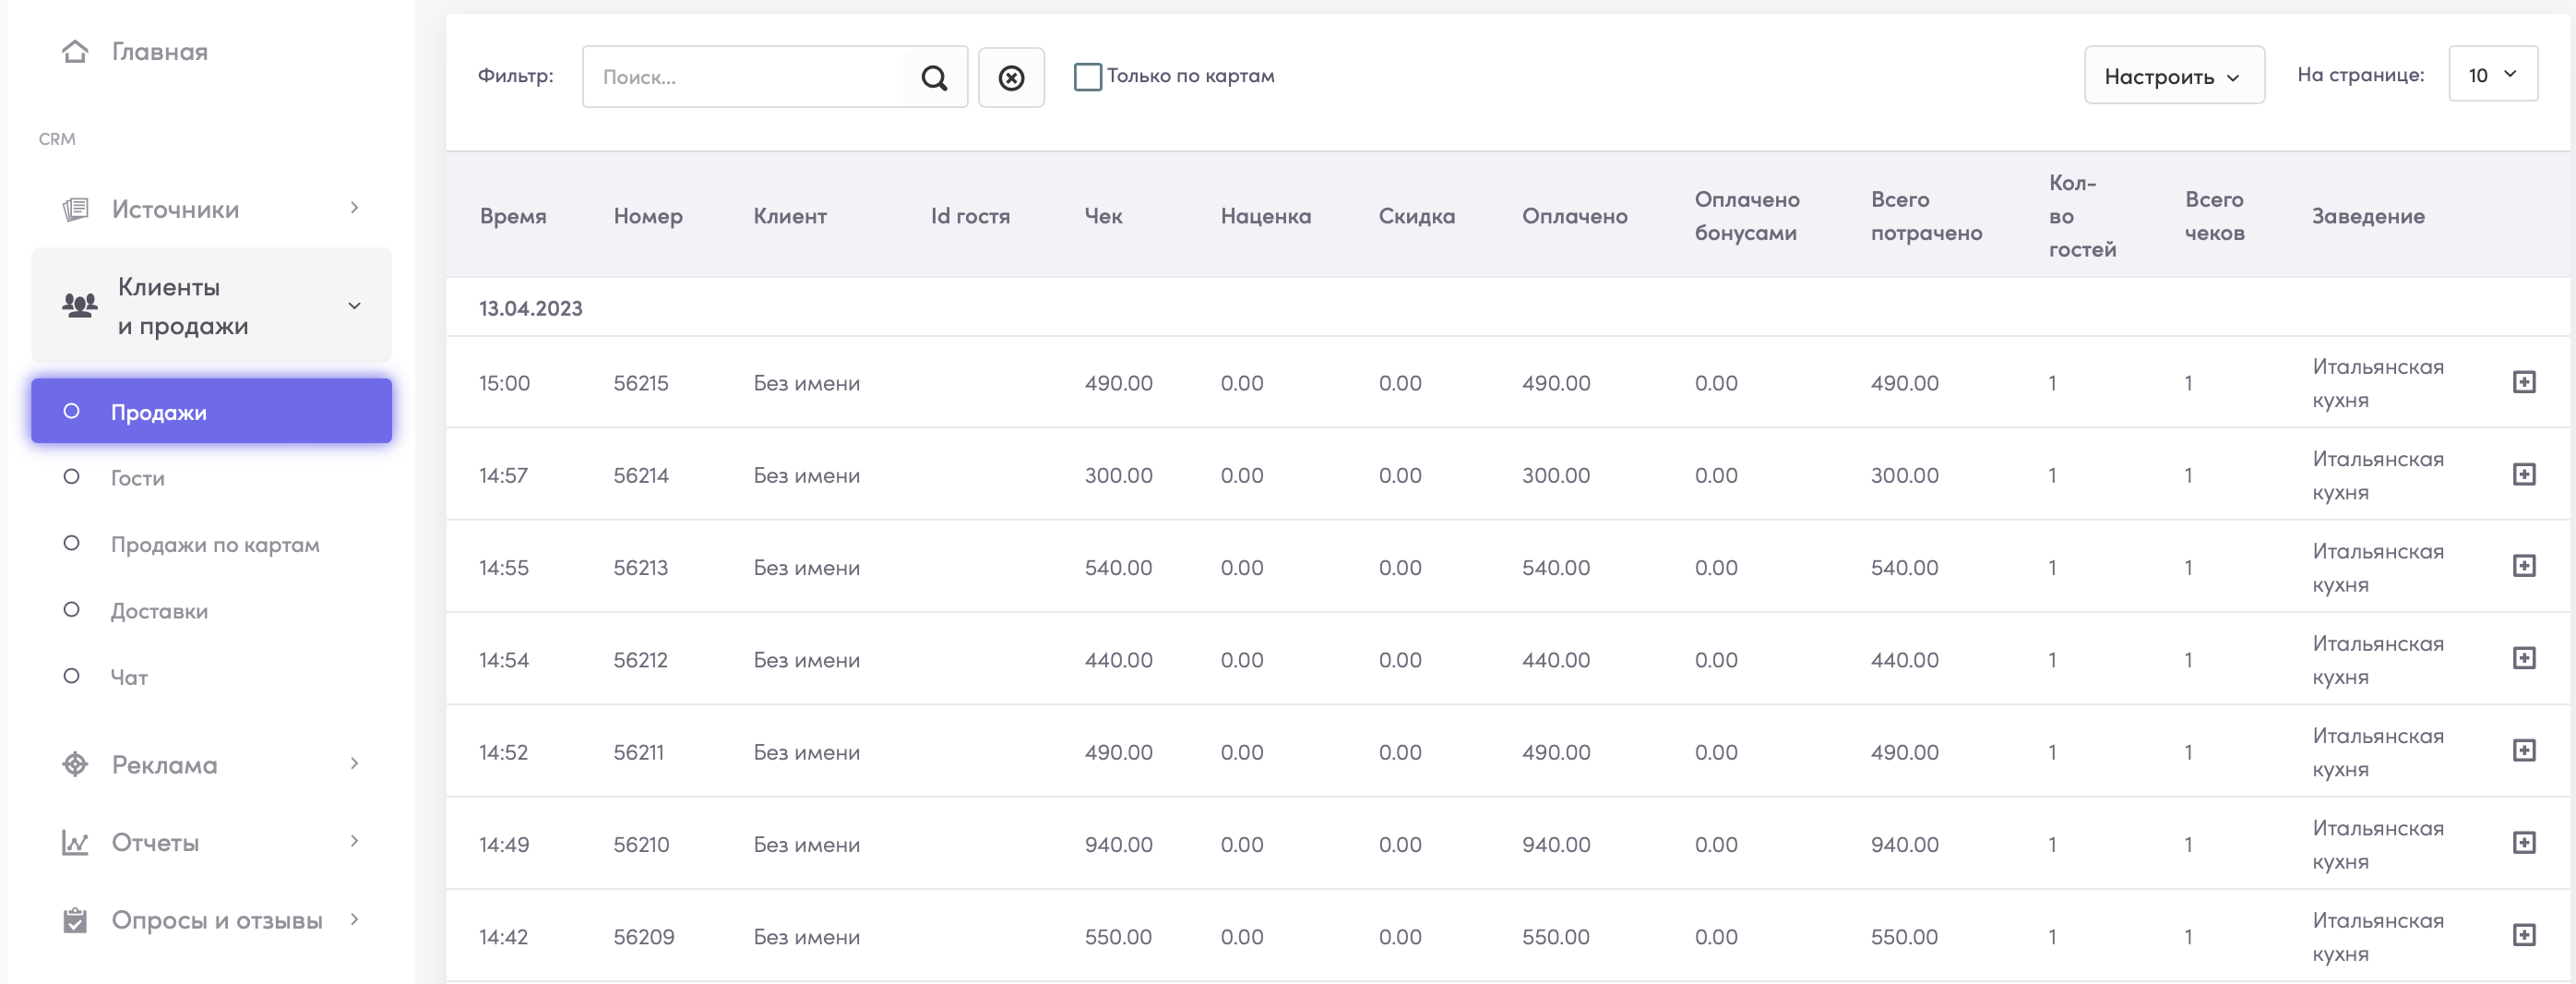This screenshot has height=984, width=2576.
Task: Click time 14:55 in the table
Action: pos(503,567)
